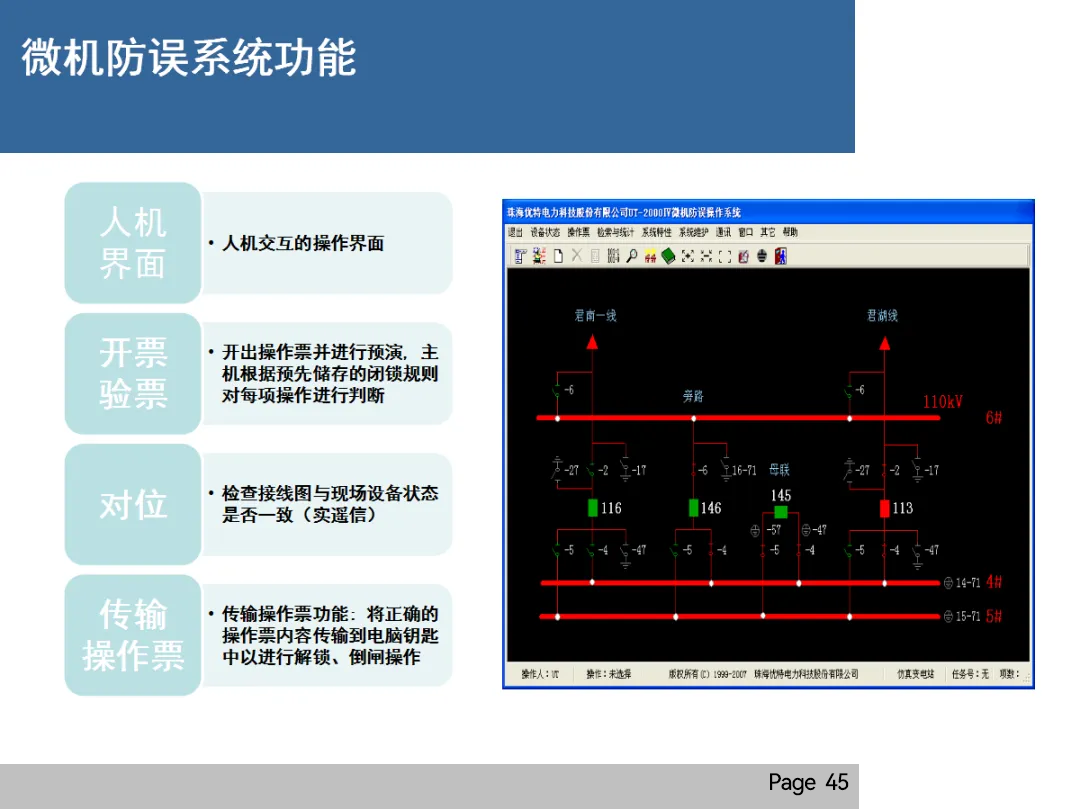Open the 操作票 dropdown menu
This screenshot has width=1080, height=810.
(579, 231)
